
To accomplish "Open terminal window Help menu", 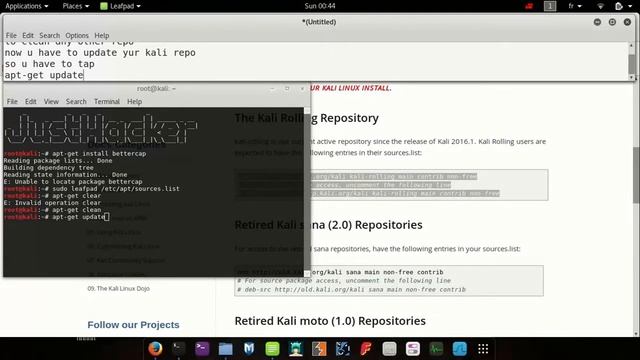I will (134, 102).
